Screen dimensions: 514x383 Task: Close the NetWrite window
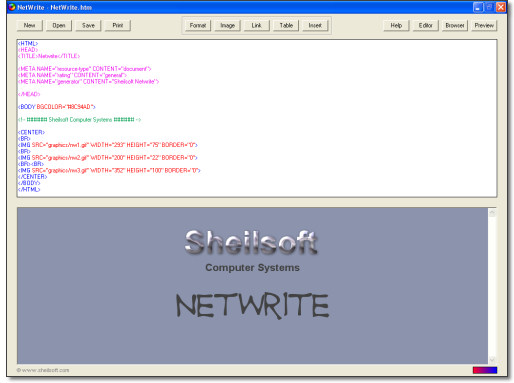pyautogui.click(x=501, y=7)
